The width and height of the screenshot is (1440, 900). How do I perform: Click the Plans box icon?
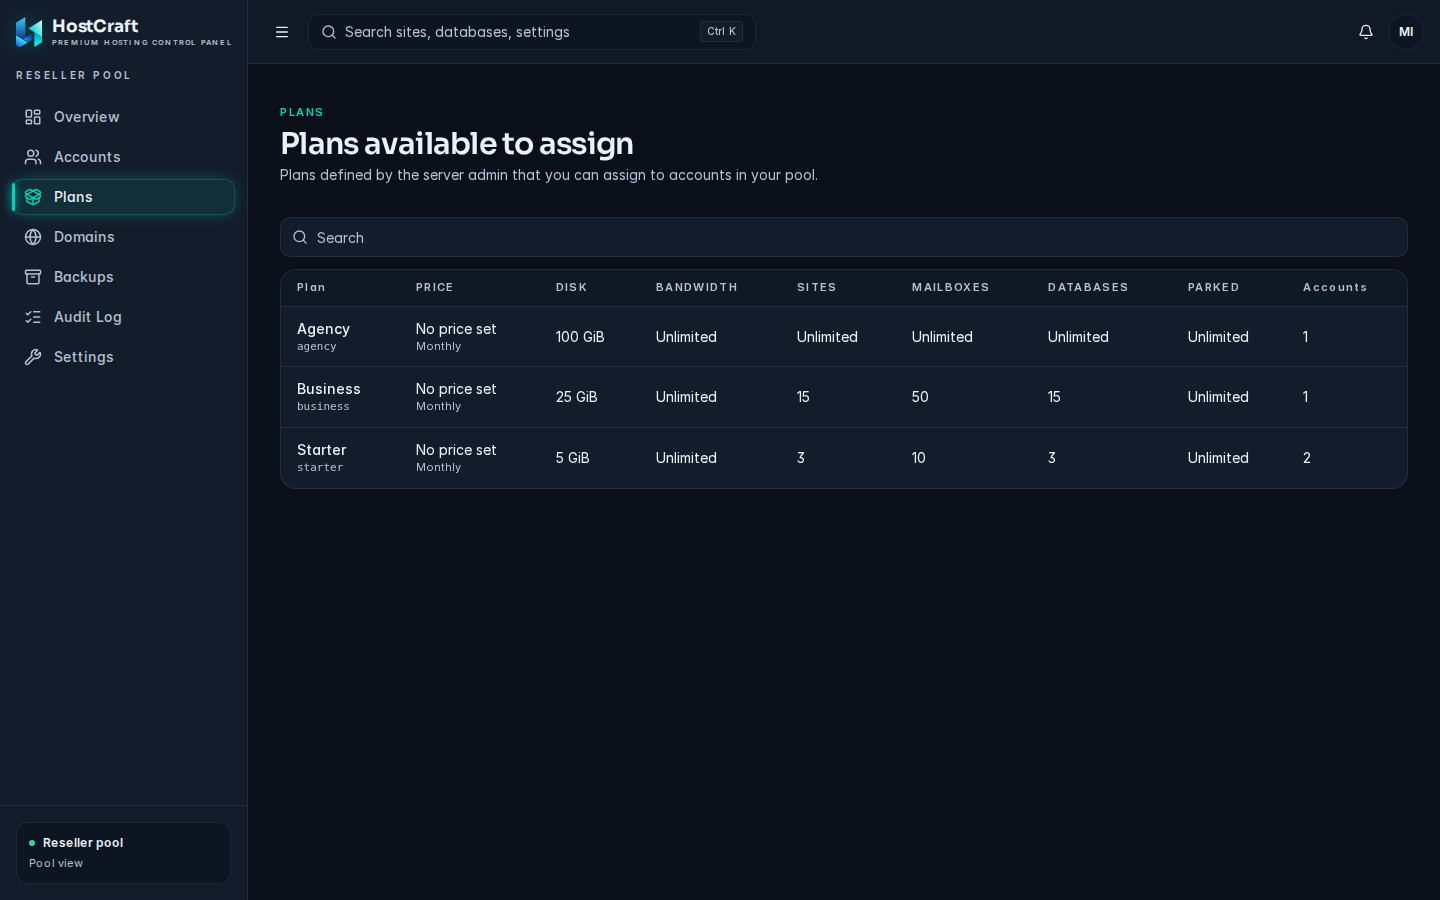[33, 197]
